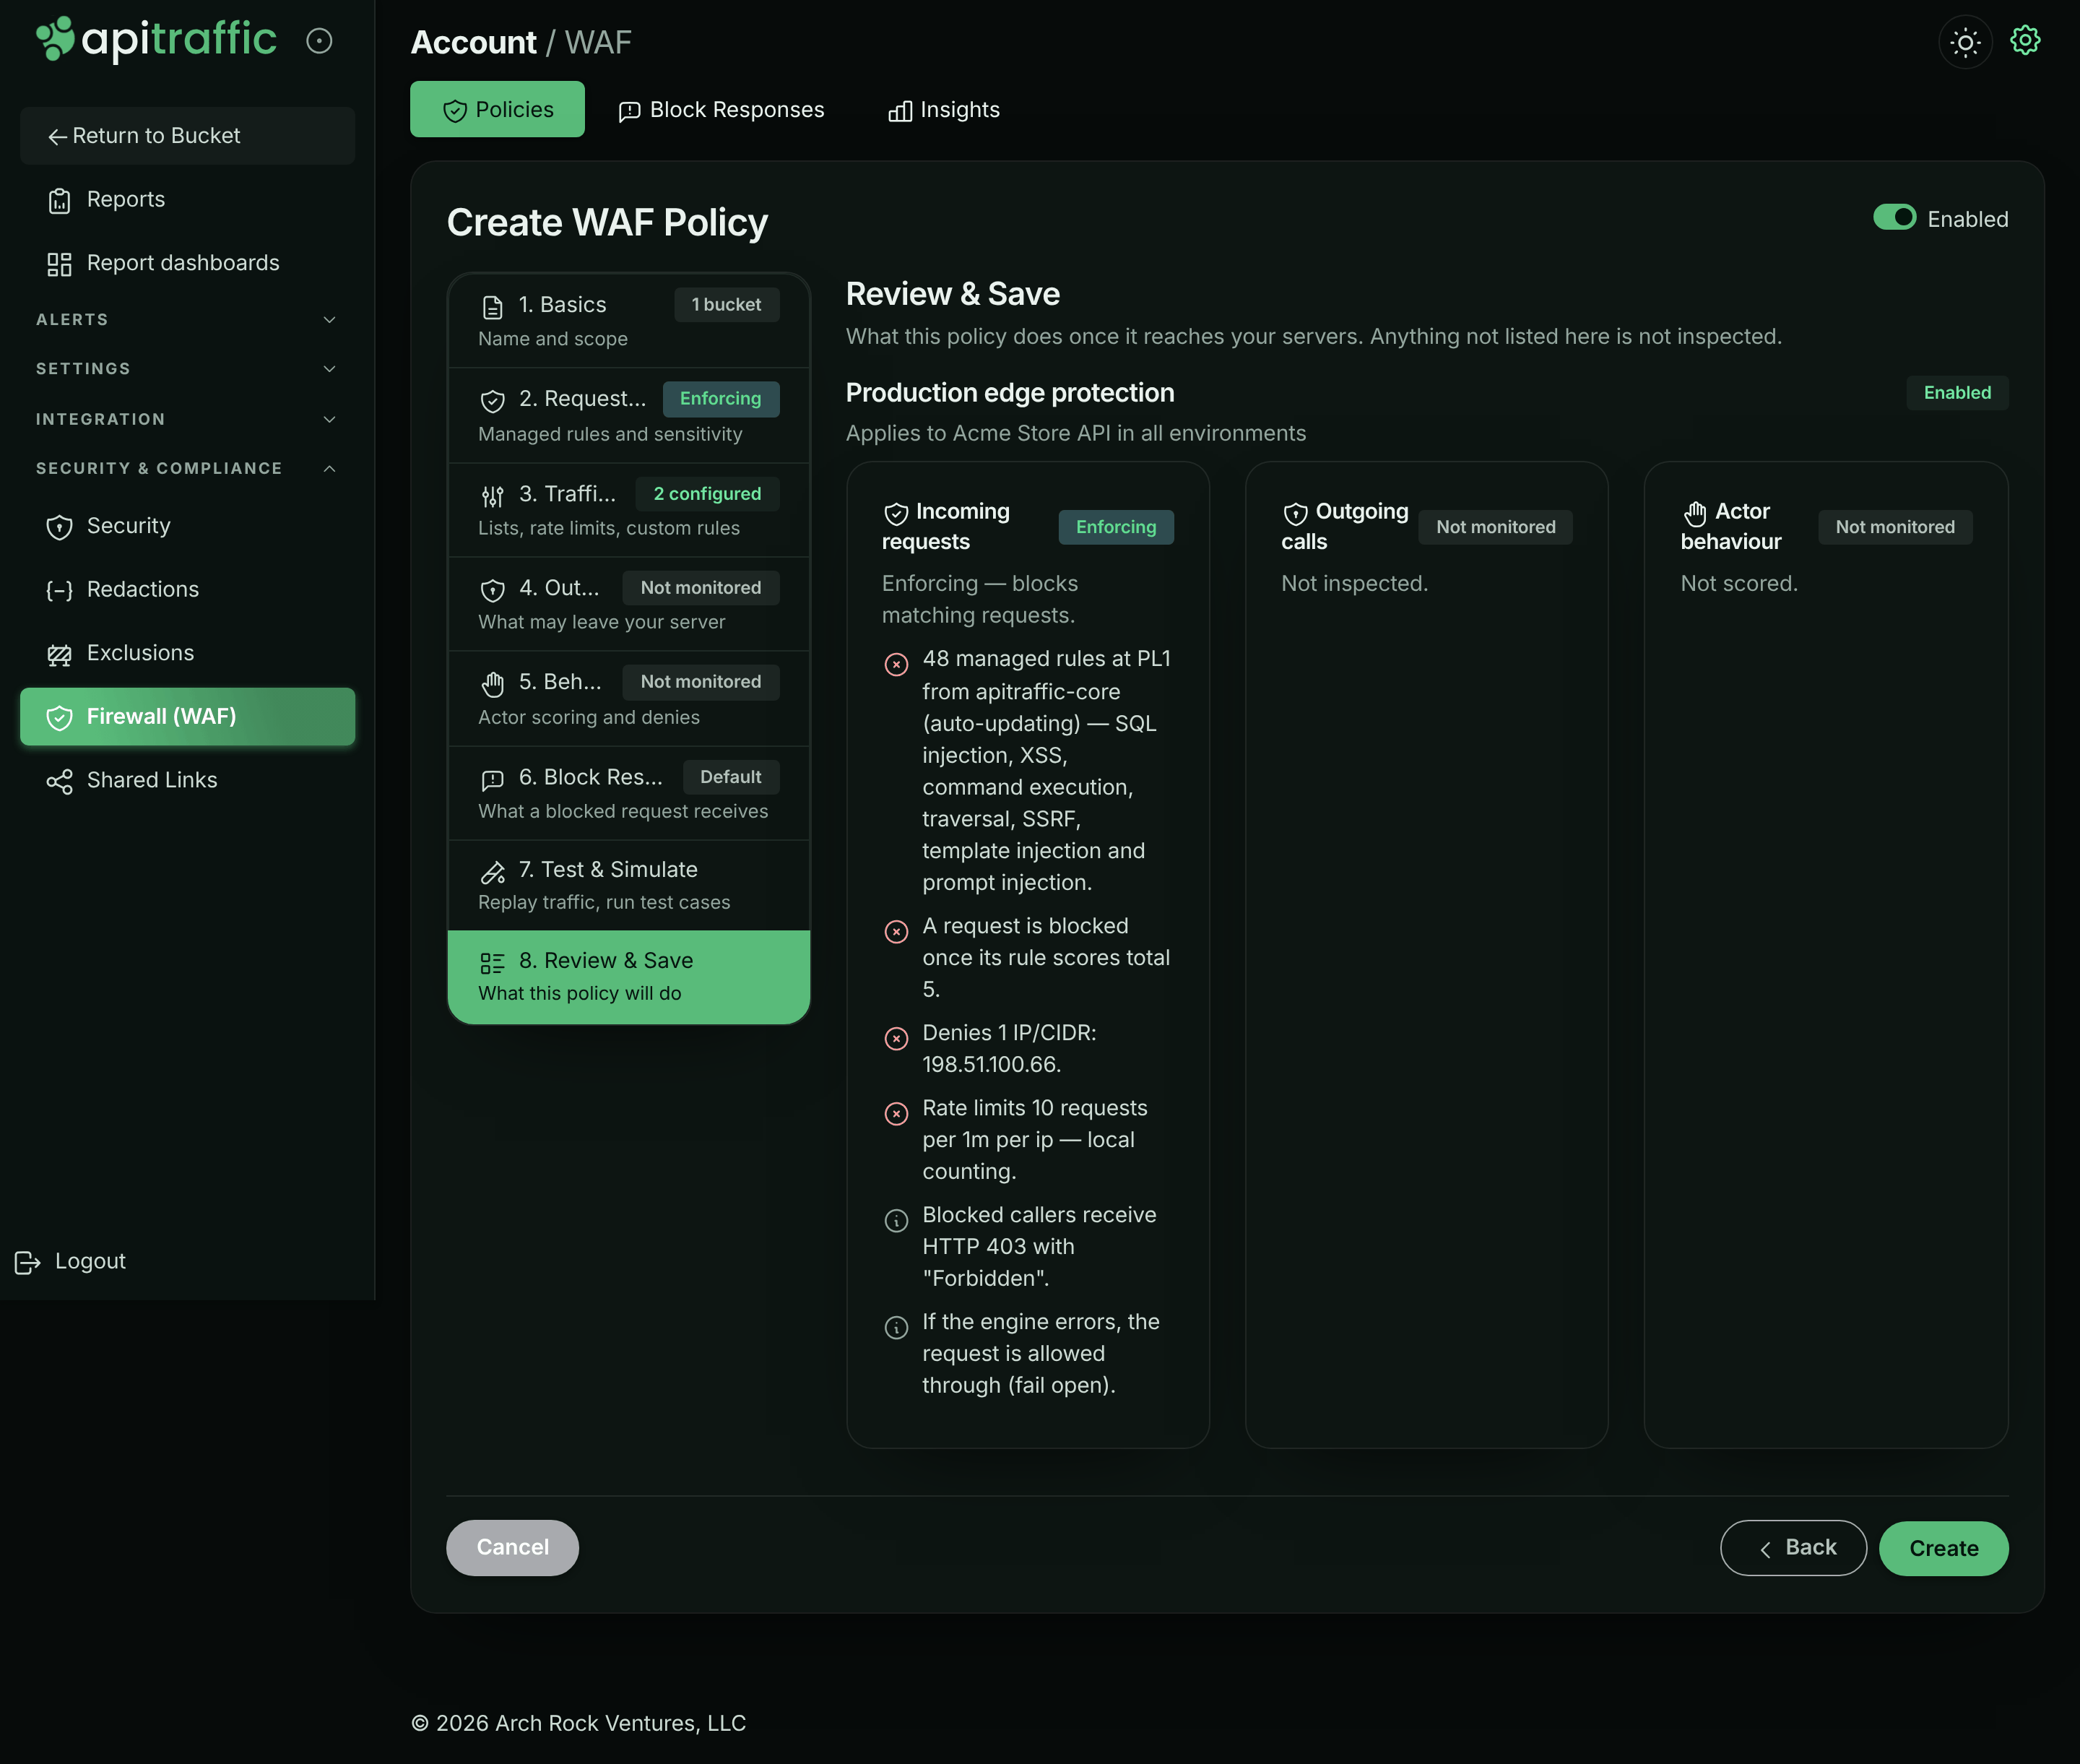Expand the SETTINGS section
Image resolution: width=2080 pixels, height=1764 pixels.
187,369
